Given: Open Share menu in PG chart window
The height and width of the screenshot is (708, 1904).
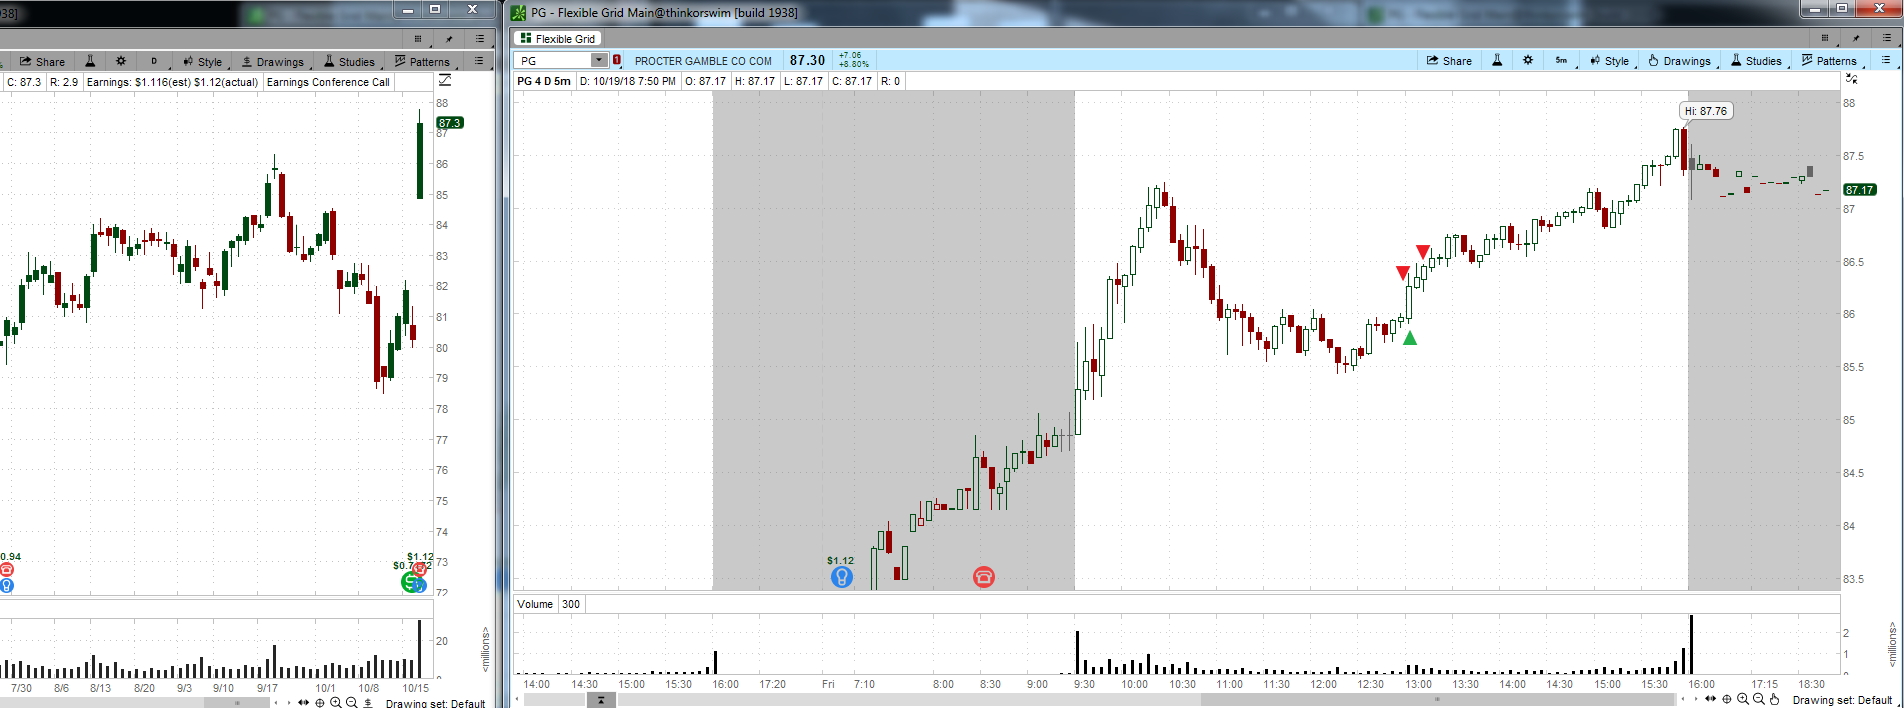Looking at the screenshot, I should (1449, 61).
